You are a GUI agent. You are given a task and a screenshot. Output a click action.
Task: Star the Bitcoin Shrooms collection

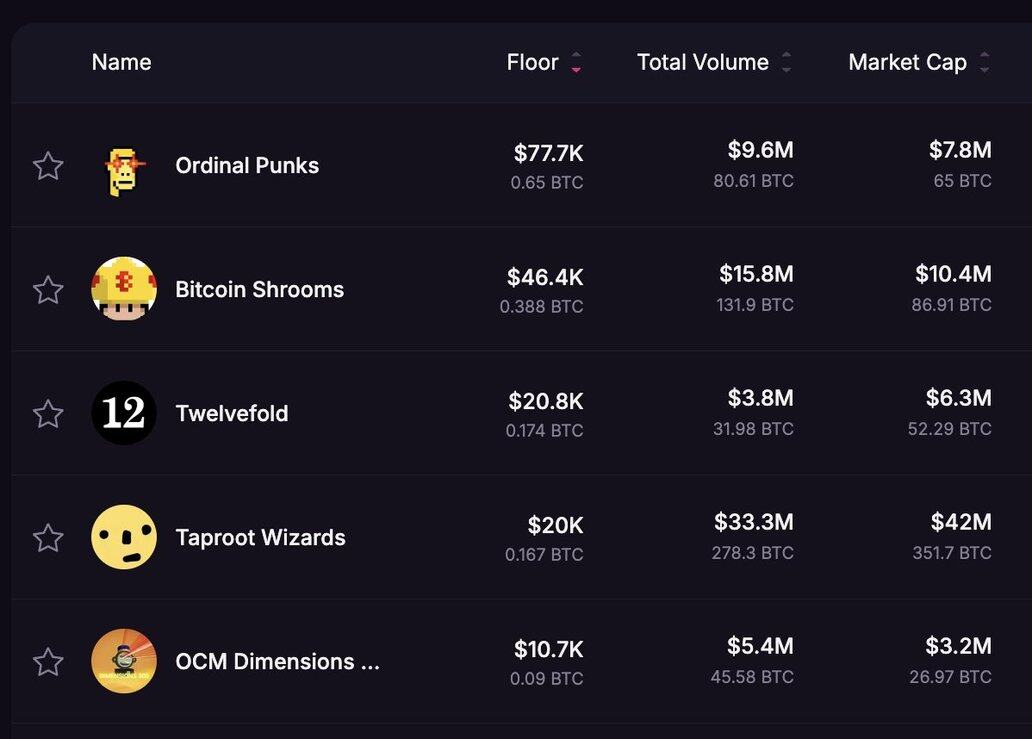(x=48, y=290)
